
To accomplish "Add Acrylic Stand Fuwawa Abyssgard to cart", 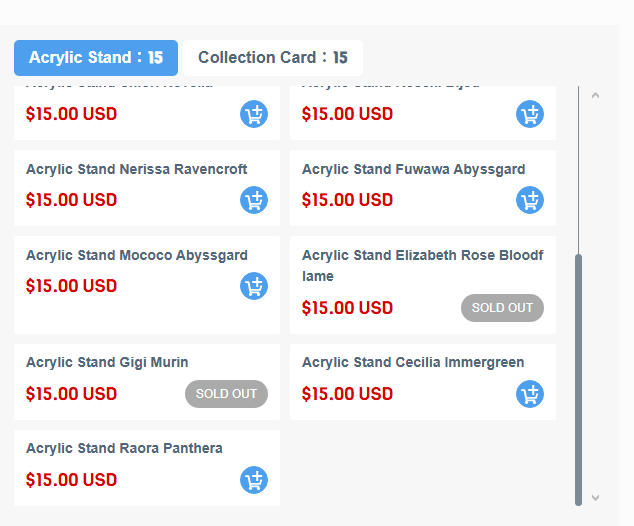I will pos(530,200).
